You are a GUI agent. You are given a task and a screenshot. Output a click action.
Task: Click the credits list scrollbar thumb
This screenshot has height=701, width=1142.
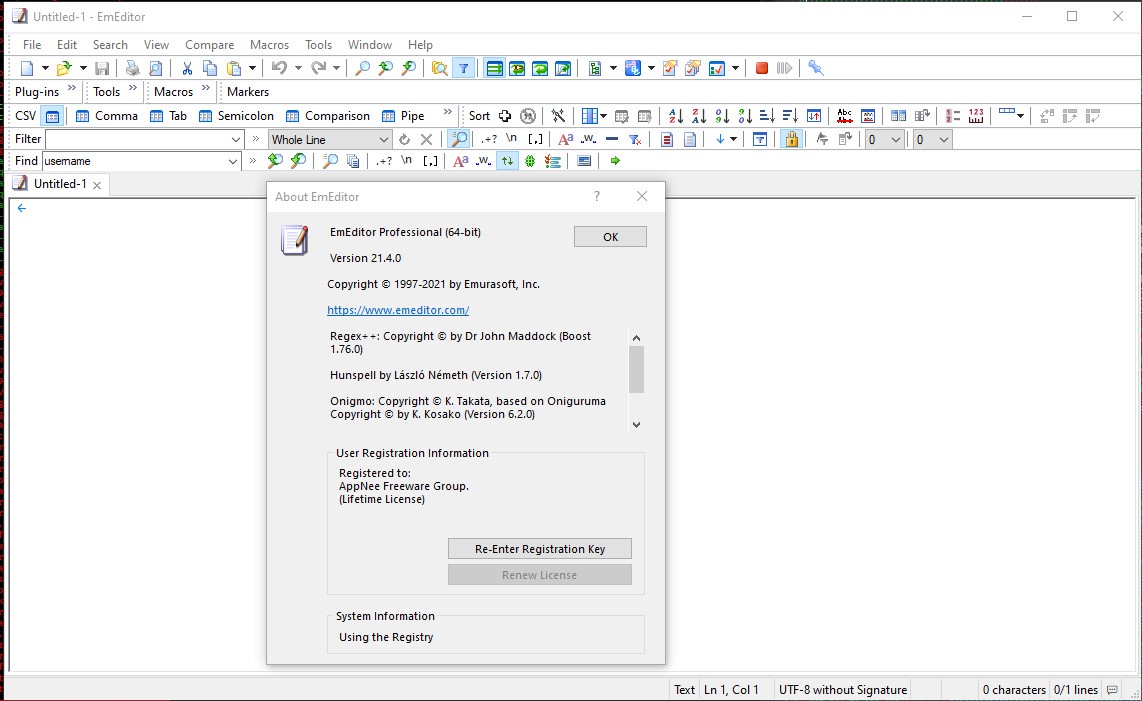point(637,369)
